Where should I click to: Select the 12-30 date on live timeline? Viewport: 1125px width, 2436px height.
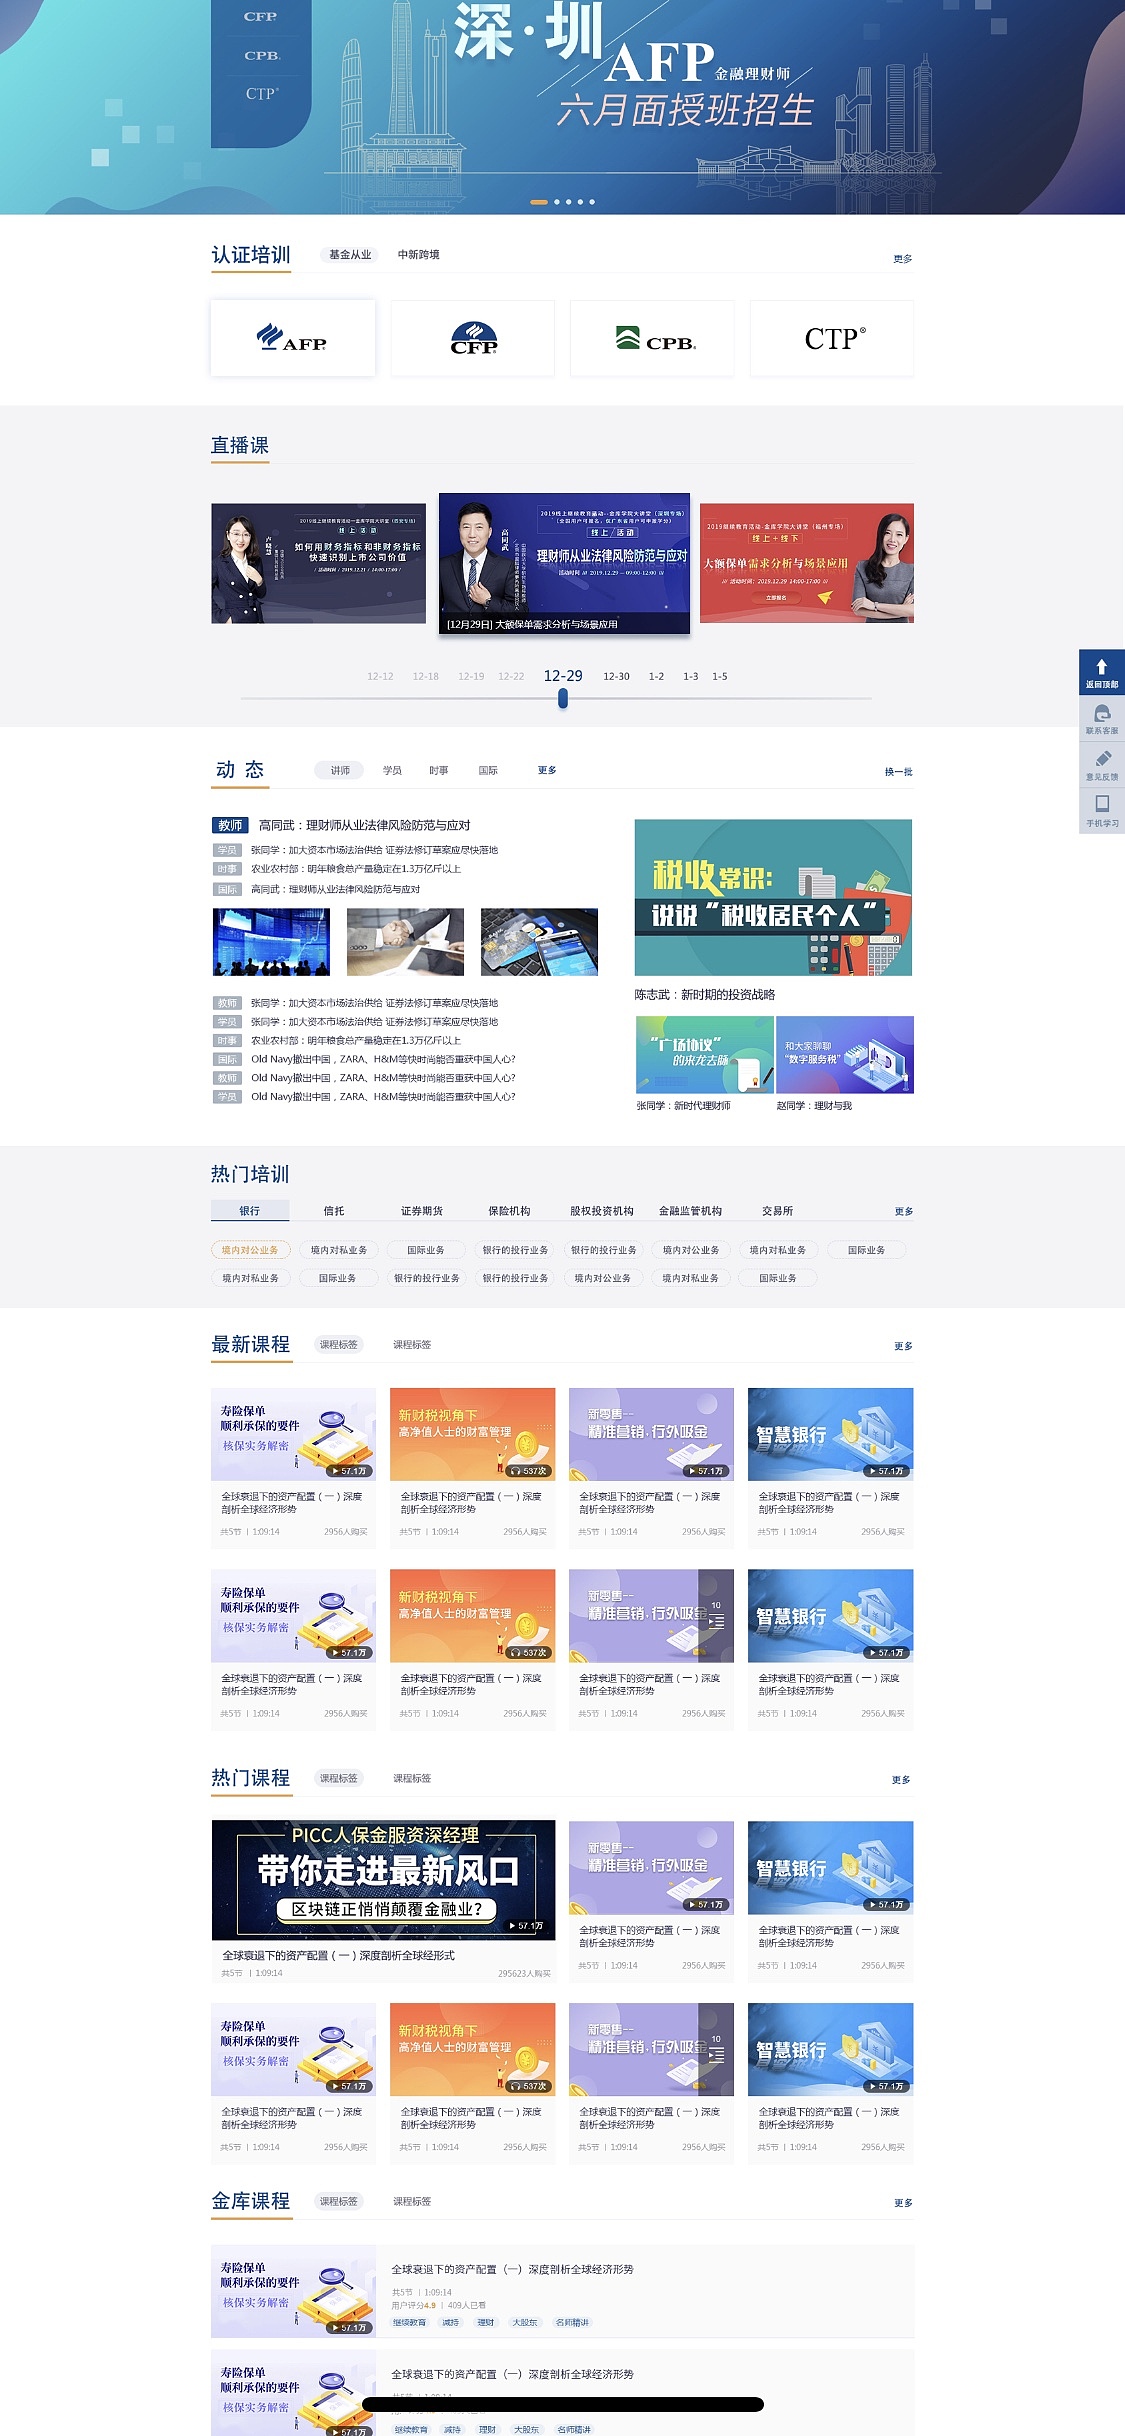[x=616, y=677]
